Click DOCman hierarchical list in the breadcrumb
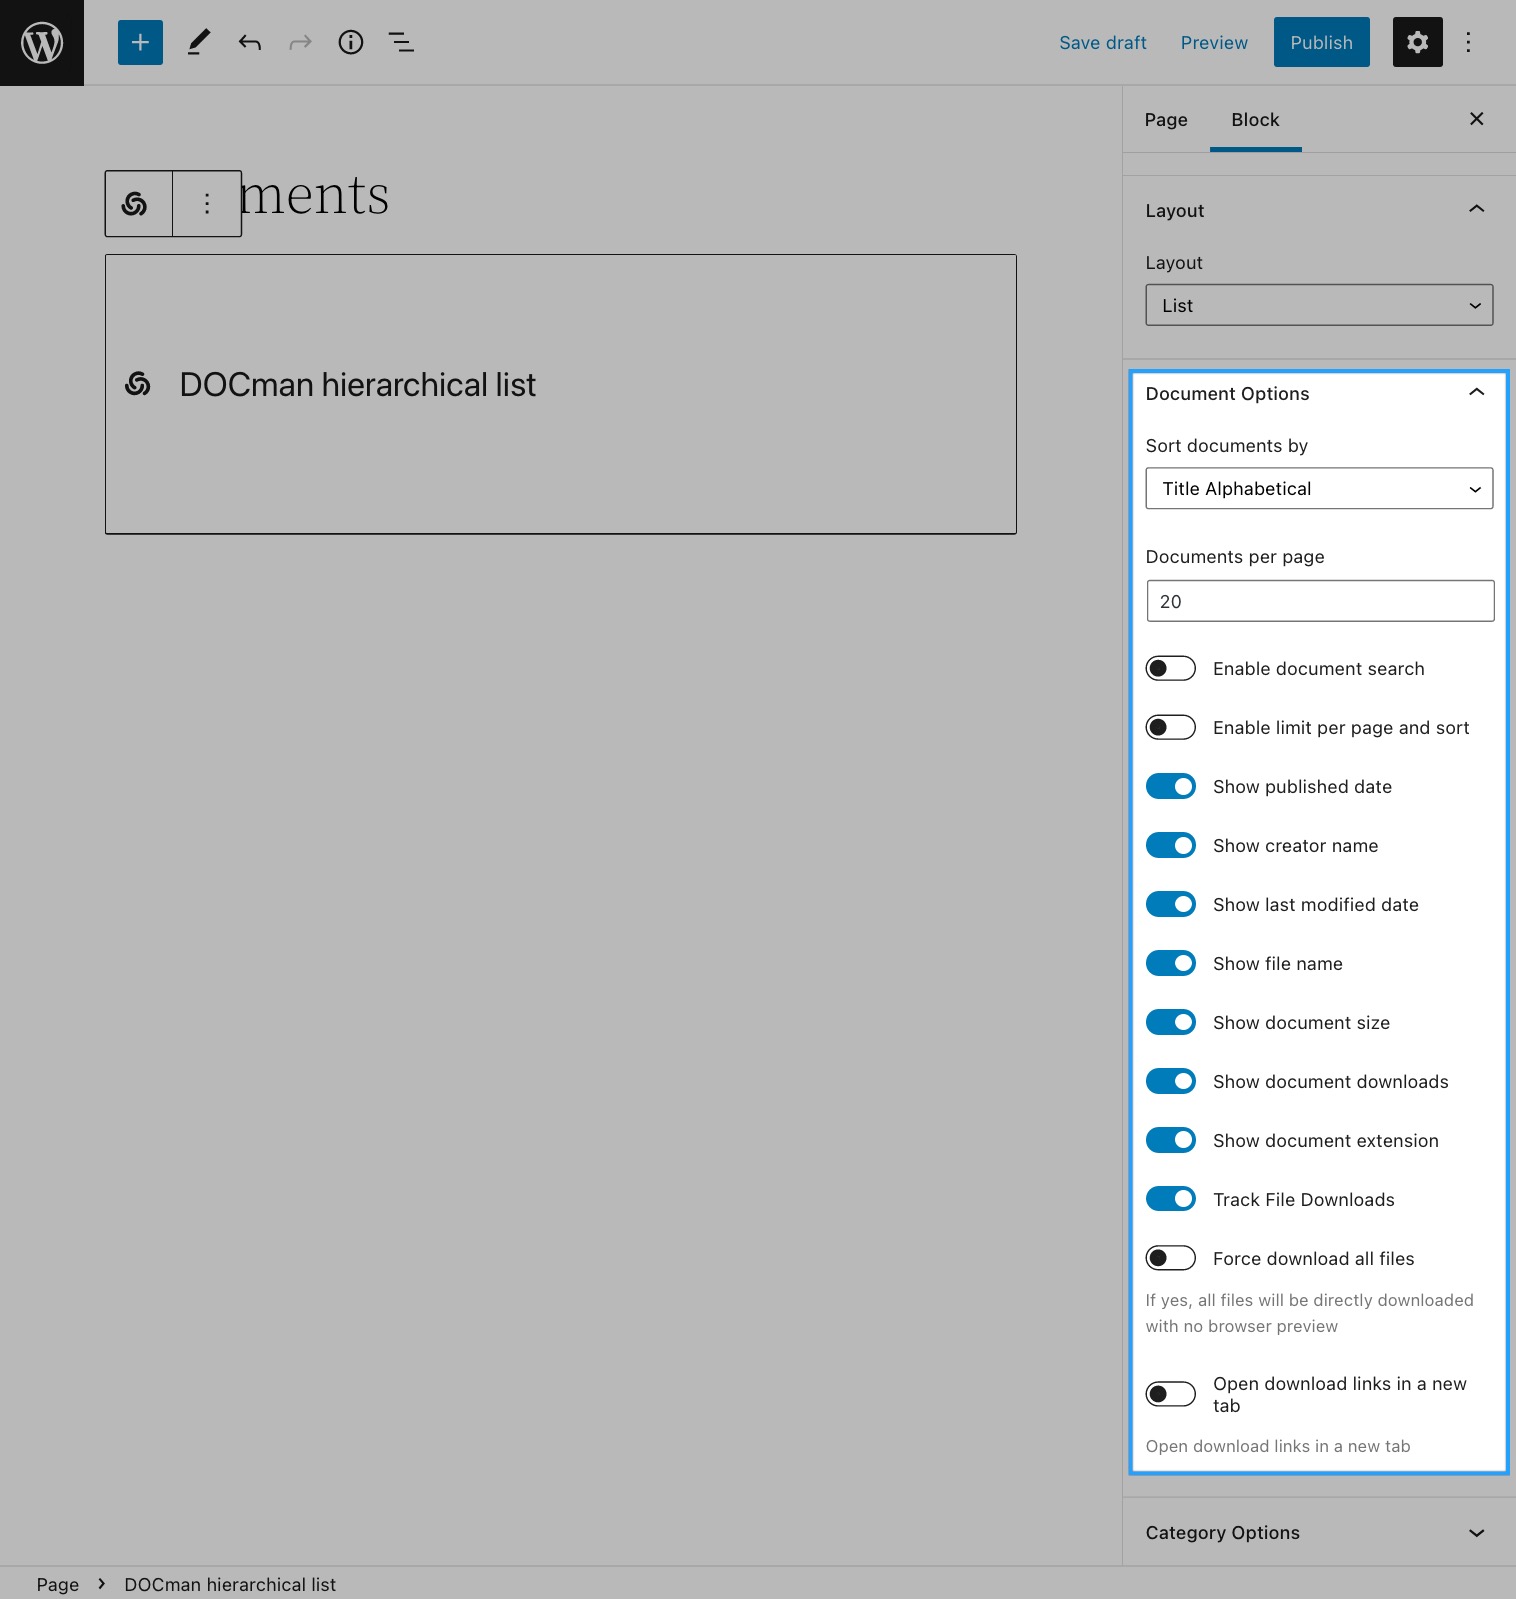Viewport: 1516px width, 1599px height. pyautogui.click(x=230, y=1584)
